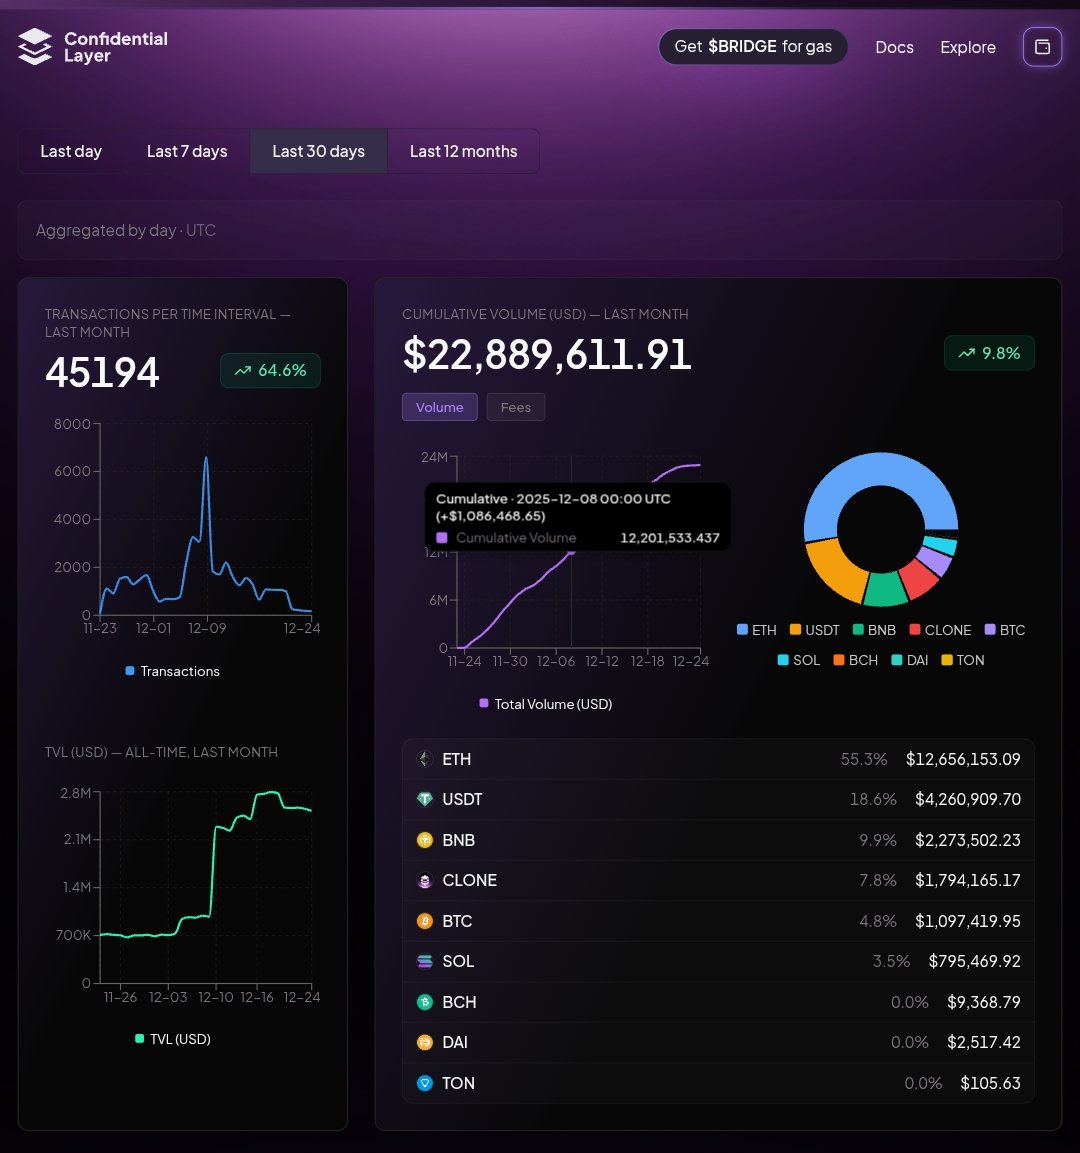Viewport: 1080px width, 1153px height.
Task: Click the 9.8% trend arrow icon
Action: (x=967, y=354)
